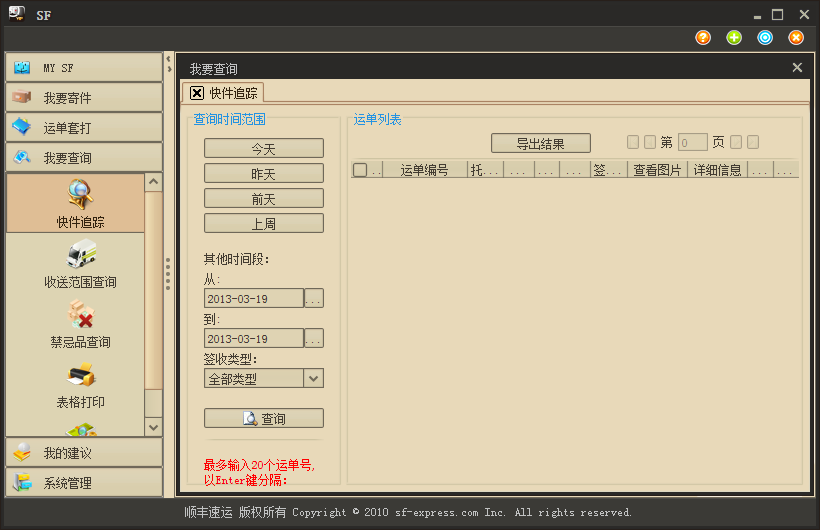
Task: Click the first page navigation button
Action: 633,142
